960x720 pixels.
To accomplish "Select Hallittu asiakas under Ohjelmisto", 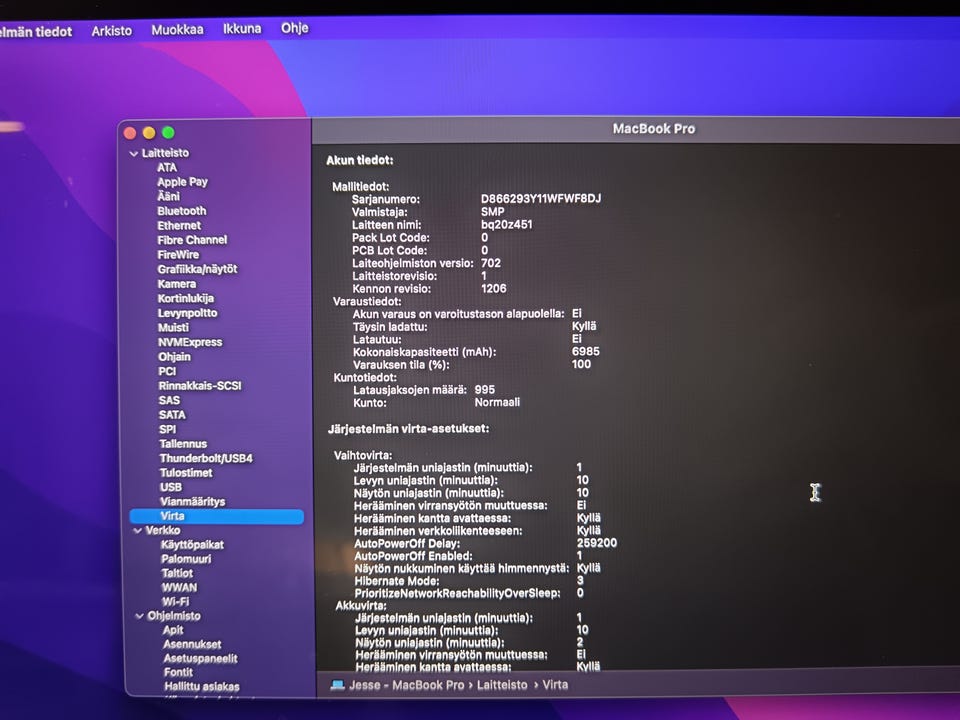I will (201, 686).
